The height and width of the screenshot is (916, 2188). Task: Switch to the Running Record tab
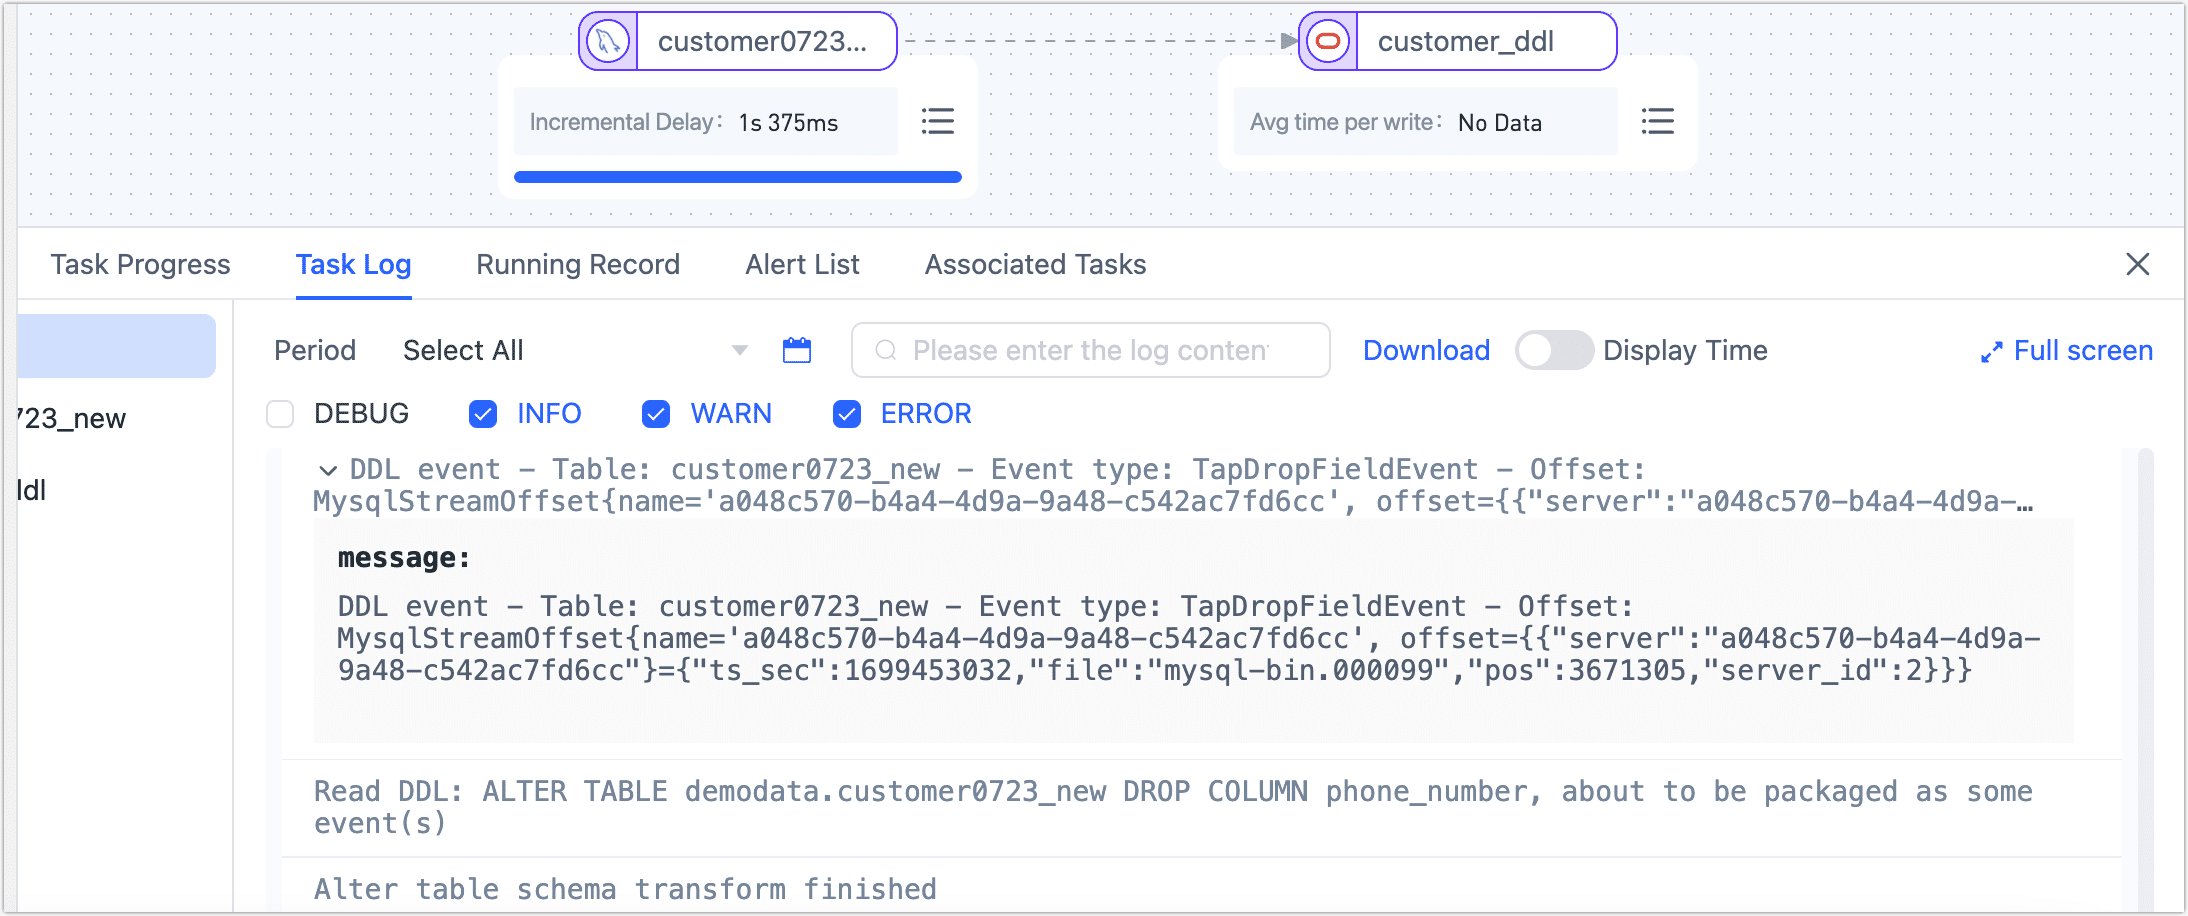577,264
